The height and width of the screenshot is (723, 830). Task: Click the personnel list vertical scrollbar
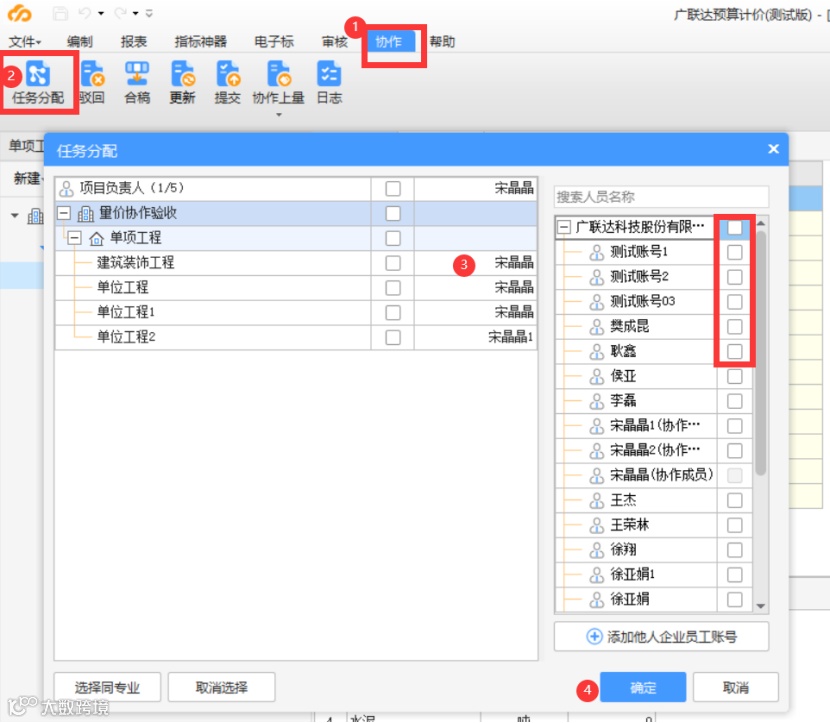761,353
